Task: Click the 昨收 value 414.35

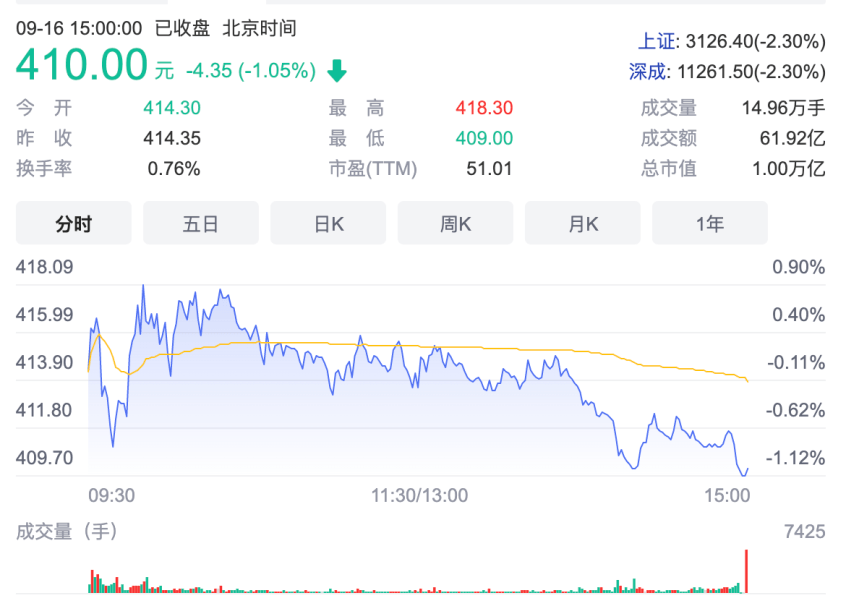Action: 172,139
